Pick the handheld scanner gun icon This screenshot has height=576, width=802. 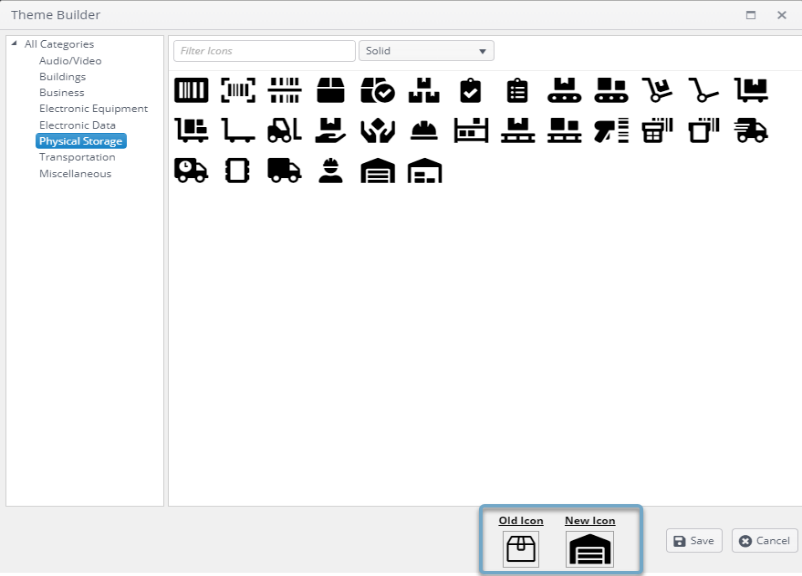tap(611, 130)
